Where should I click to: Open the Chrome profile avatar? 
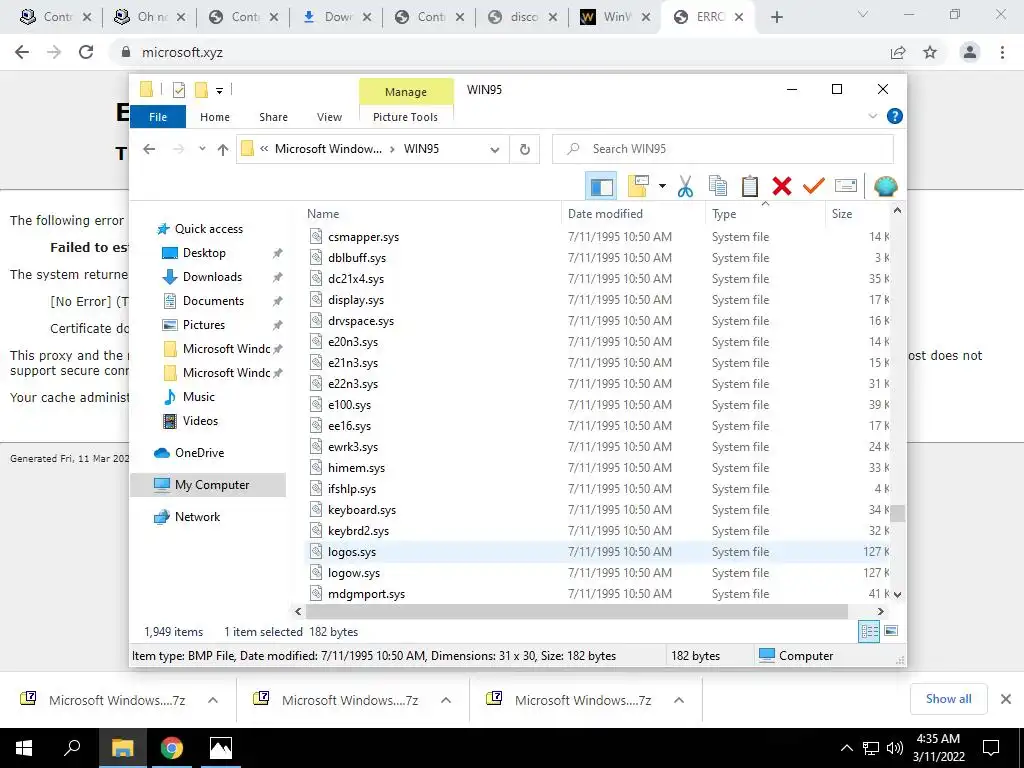(970, 52)
